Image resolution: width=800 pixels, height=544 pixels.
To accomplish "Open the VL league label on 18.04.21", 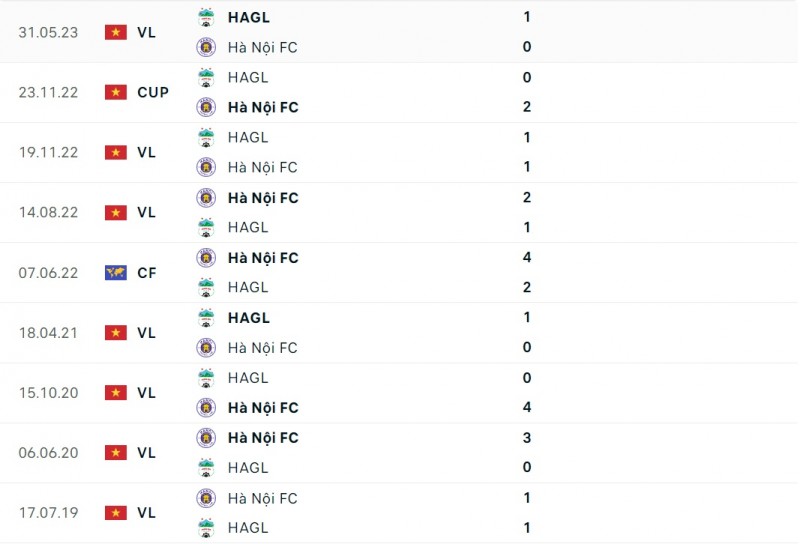I will [x=147, y=333].
